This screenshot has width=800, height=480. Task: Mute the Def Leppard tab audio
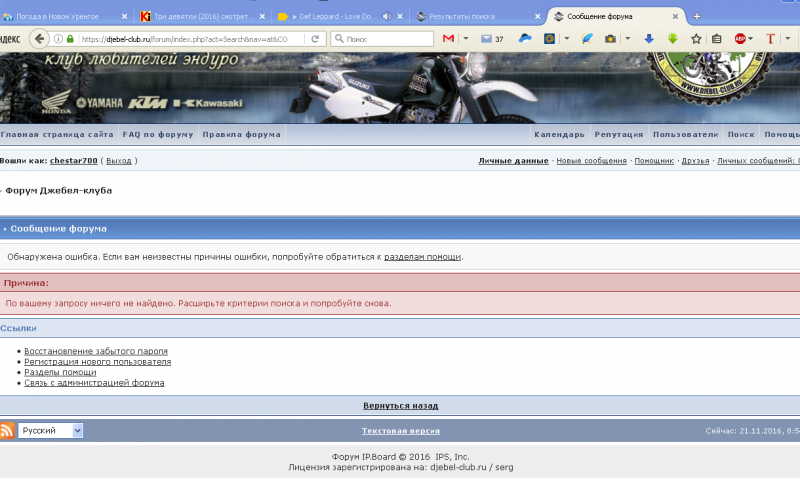pos(386,16)
